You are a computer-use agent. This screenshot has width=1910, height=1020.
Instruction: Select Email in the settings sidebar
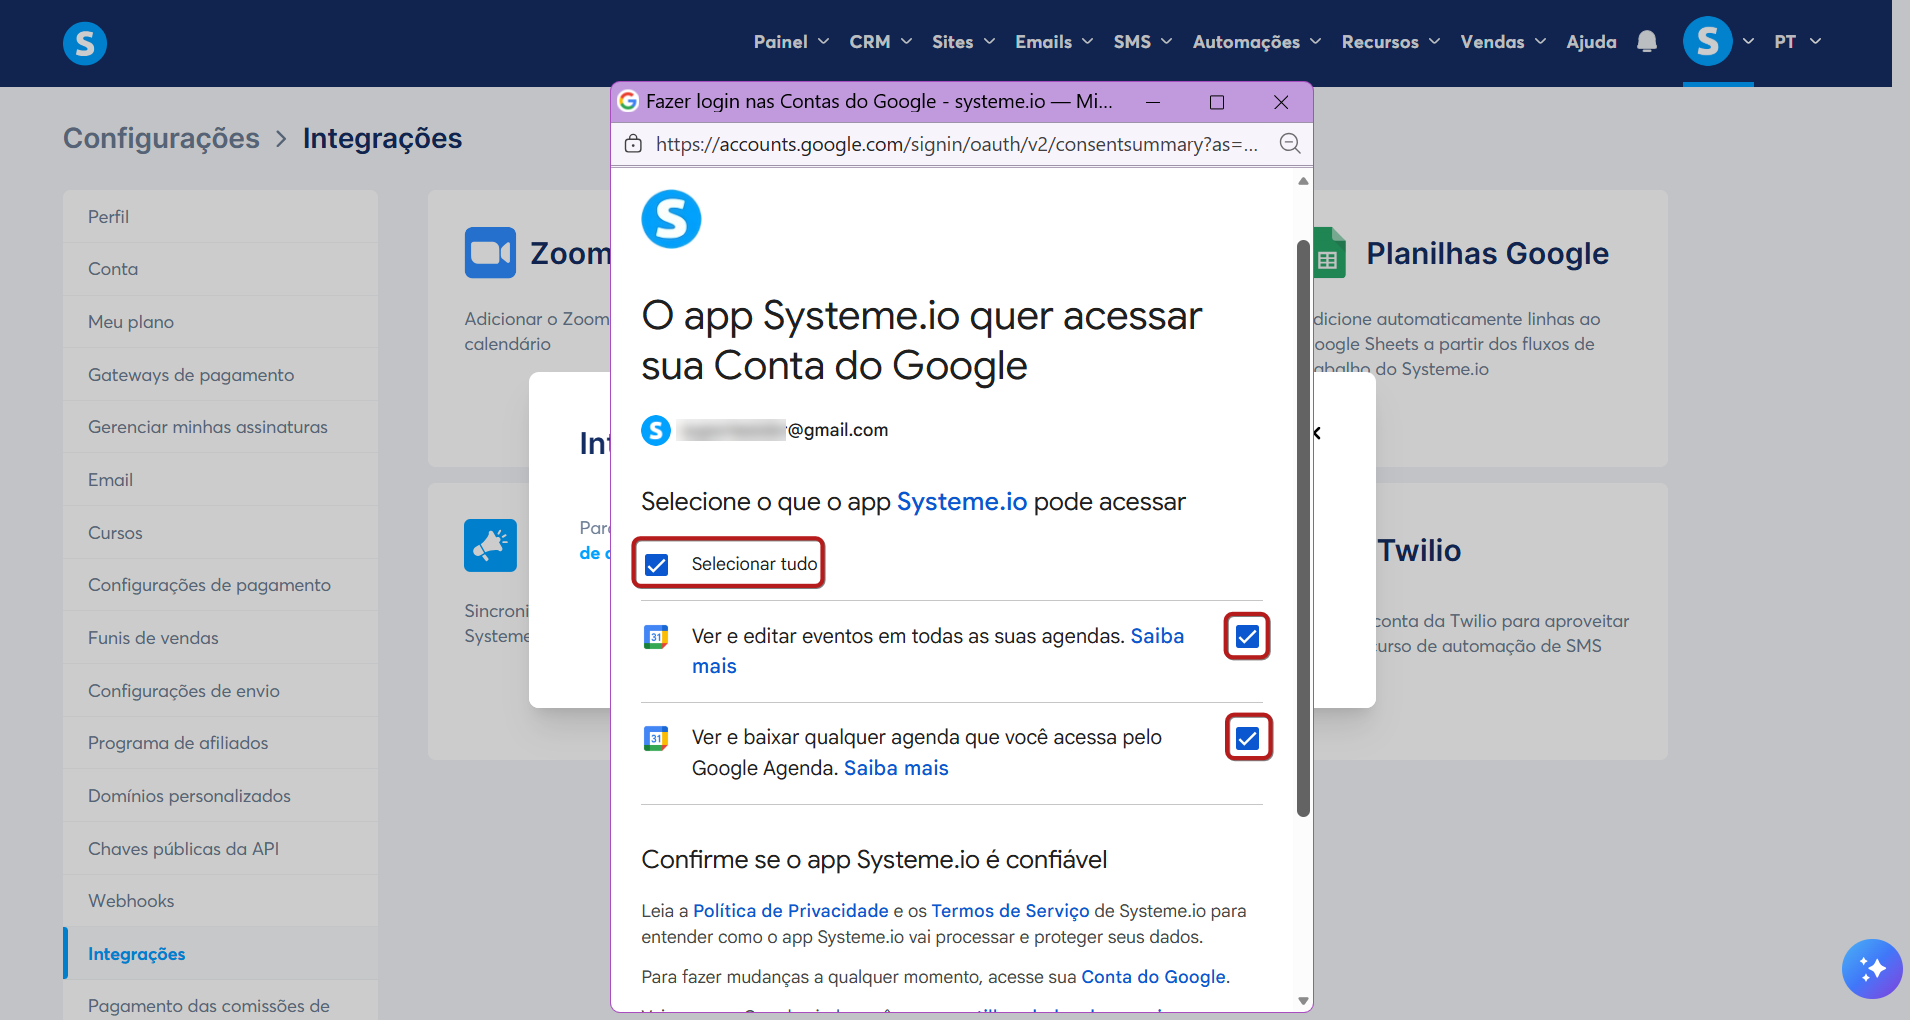(x=220, y=480)
